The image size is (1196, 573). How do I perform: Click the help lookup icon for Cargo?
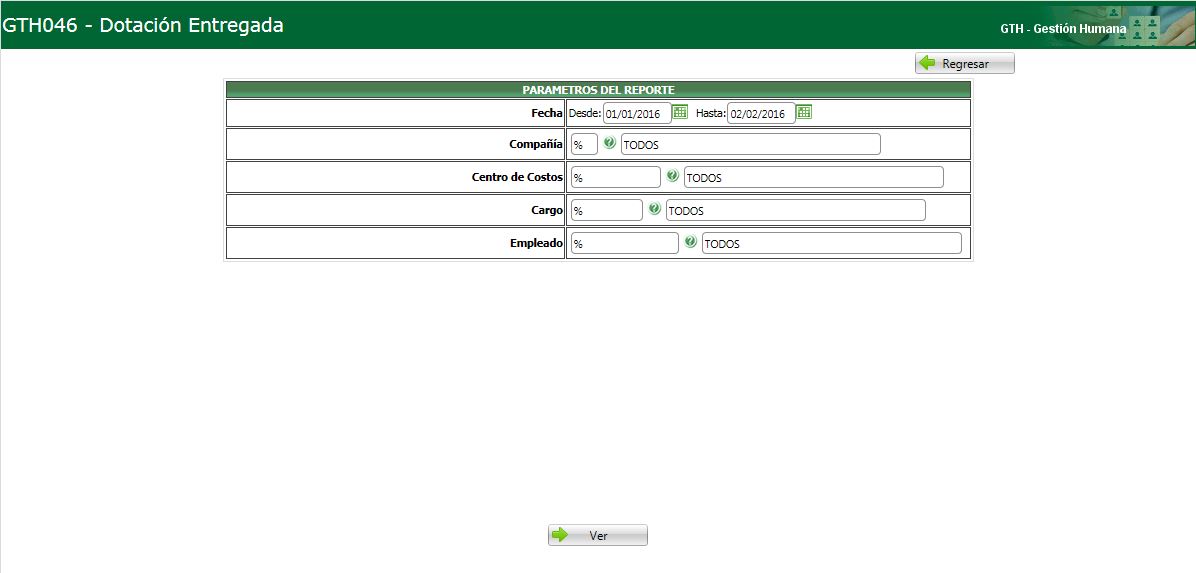(654, 208)
